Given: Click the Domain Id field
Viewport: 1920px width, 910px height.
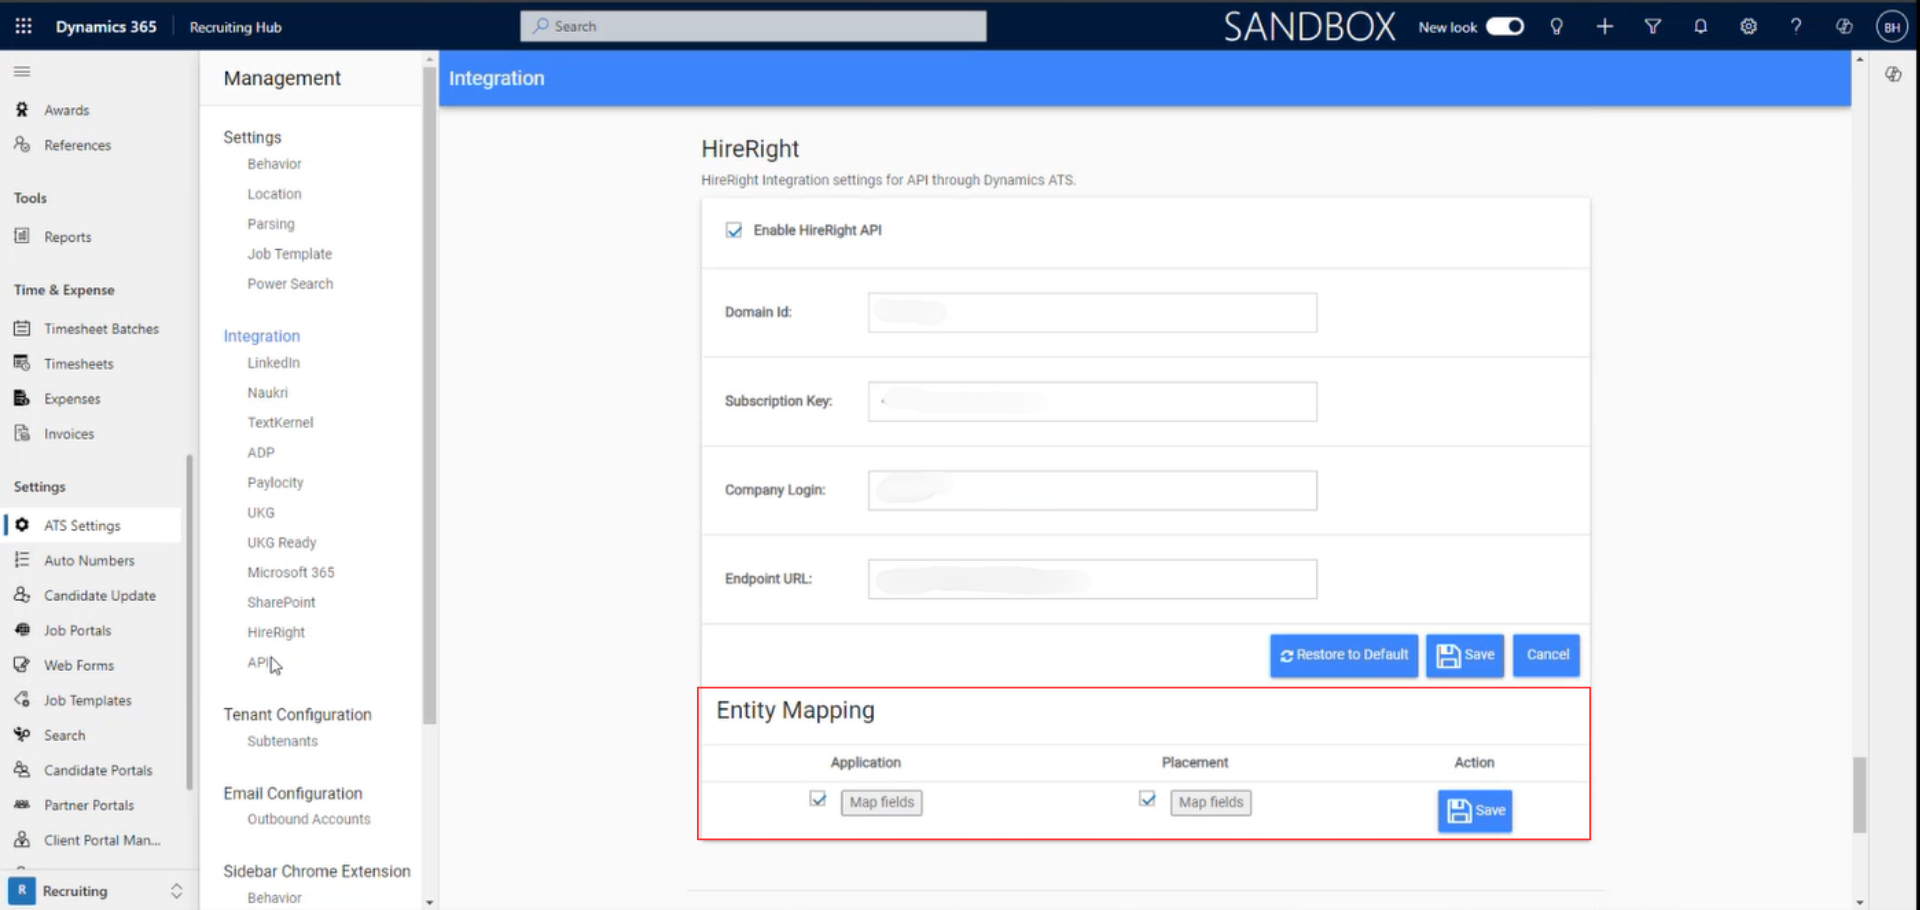Looking at the screenshot, I should coord(1092,313).
